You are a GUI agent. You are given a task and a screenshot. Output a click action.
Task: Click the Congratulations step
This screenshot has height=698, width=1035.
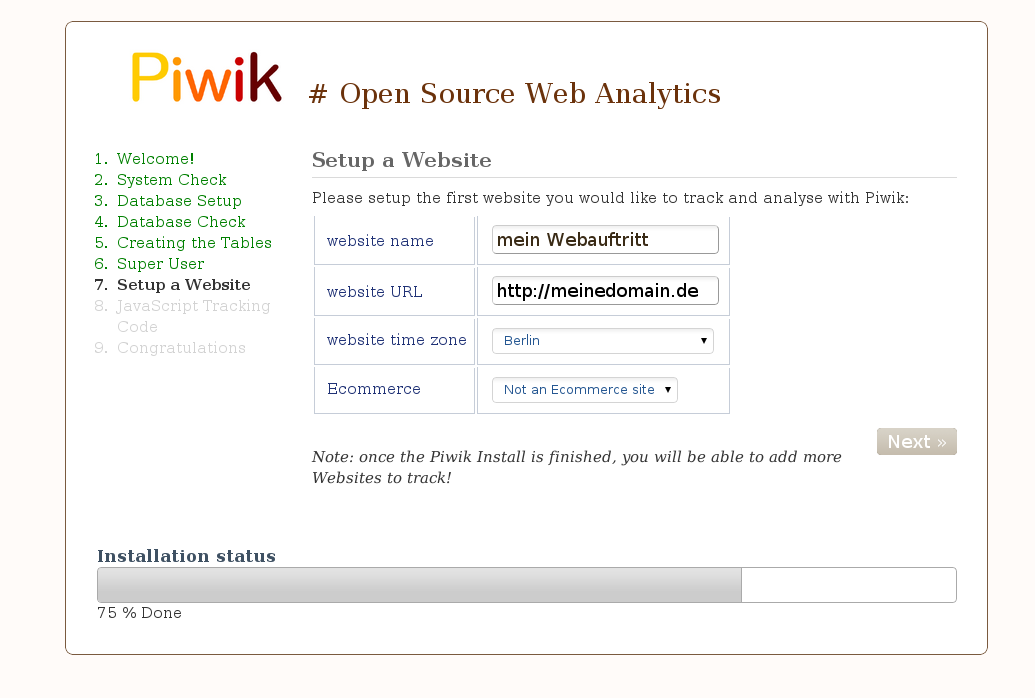[x=181, y=348]
